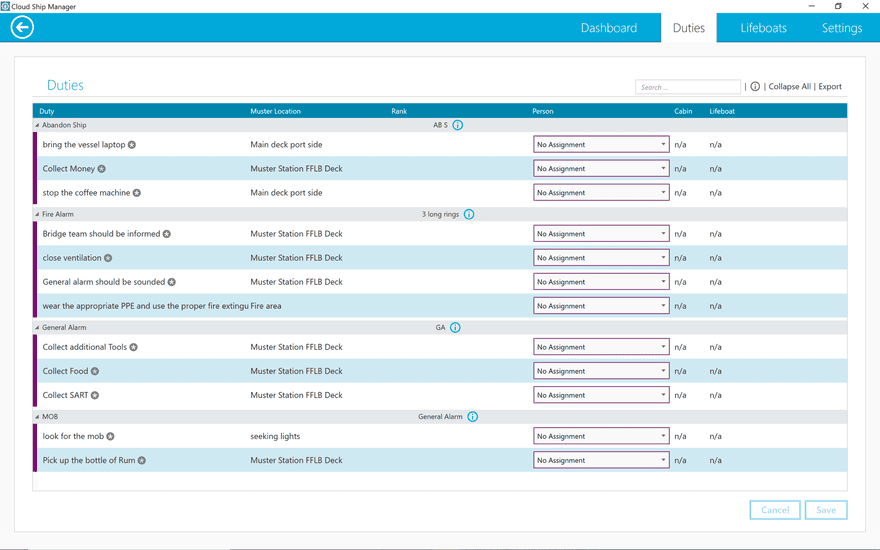Export the duties list

point(829,86)
